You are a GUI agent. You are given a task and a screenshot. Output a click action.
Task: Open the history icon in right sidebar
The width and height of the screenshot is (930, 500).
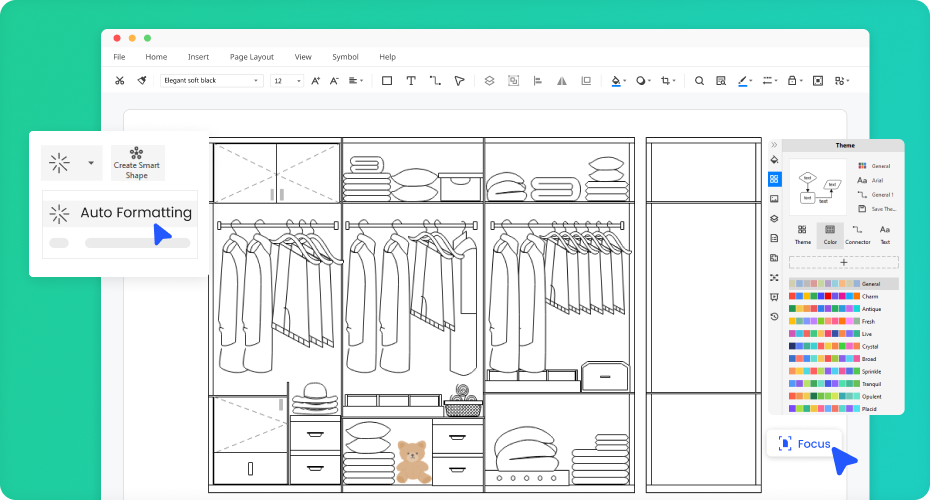774,317
